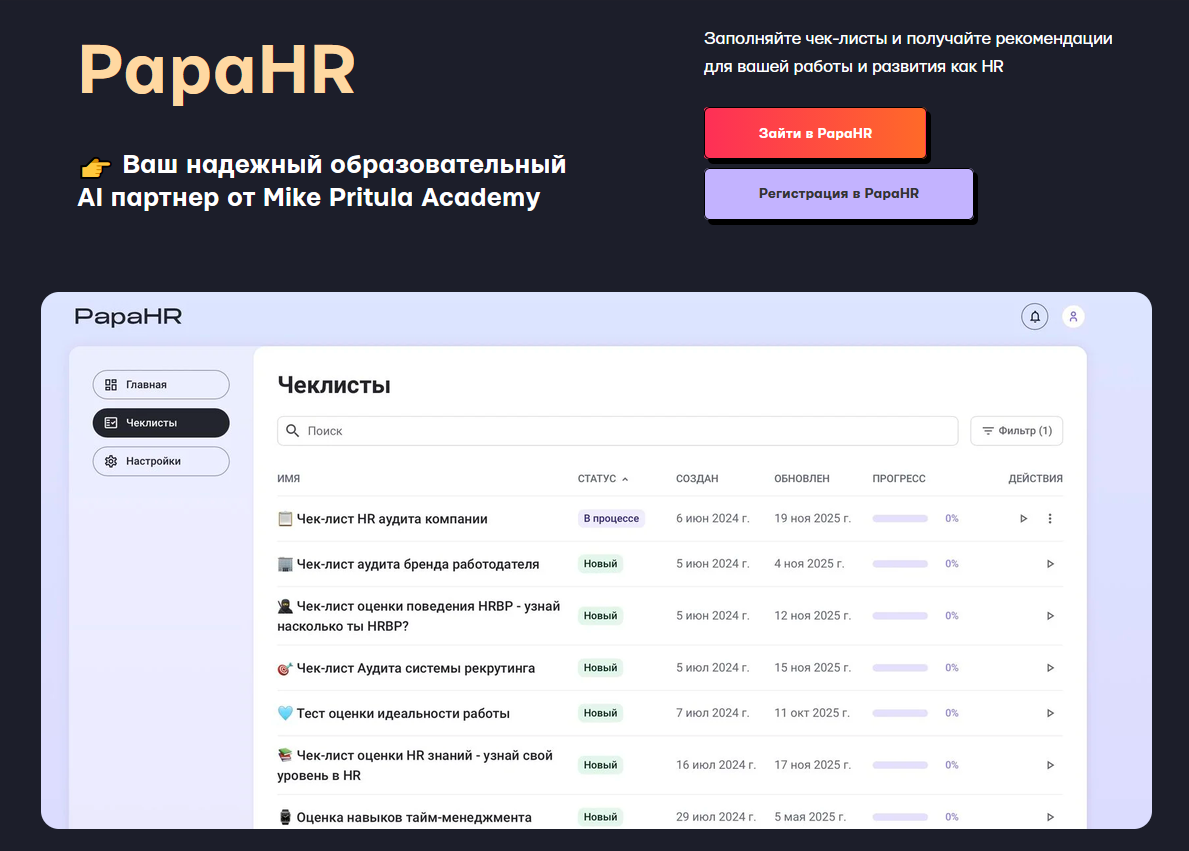Click the target emoji beside системы рекрутинга
The height and width of the screenshot is (851, 1189).
point(285,668)
